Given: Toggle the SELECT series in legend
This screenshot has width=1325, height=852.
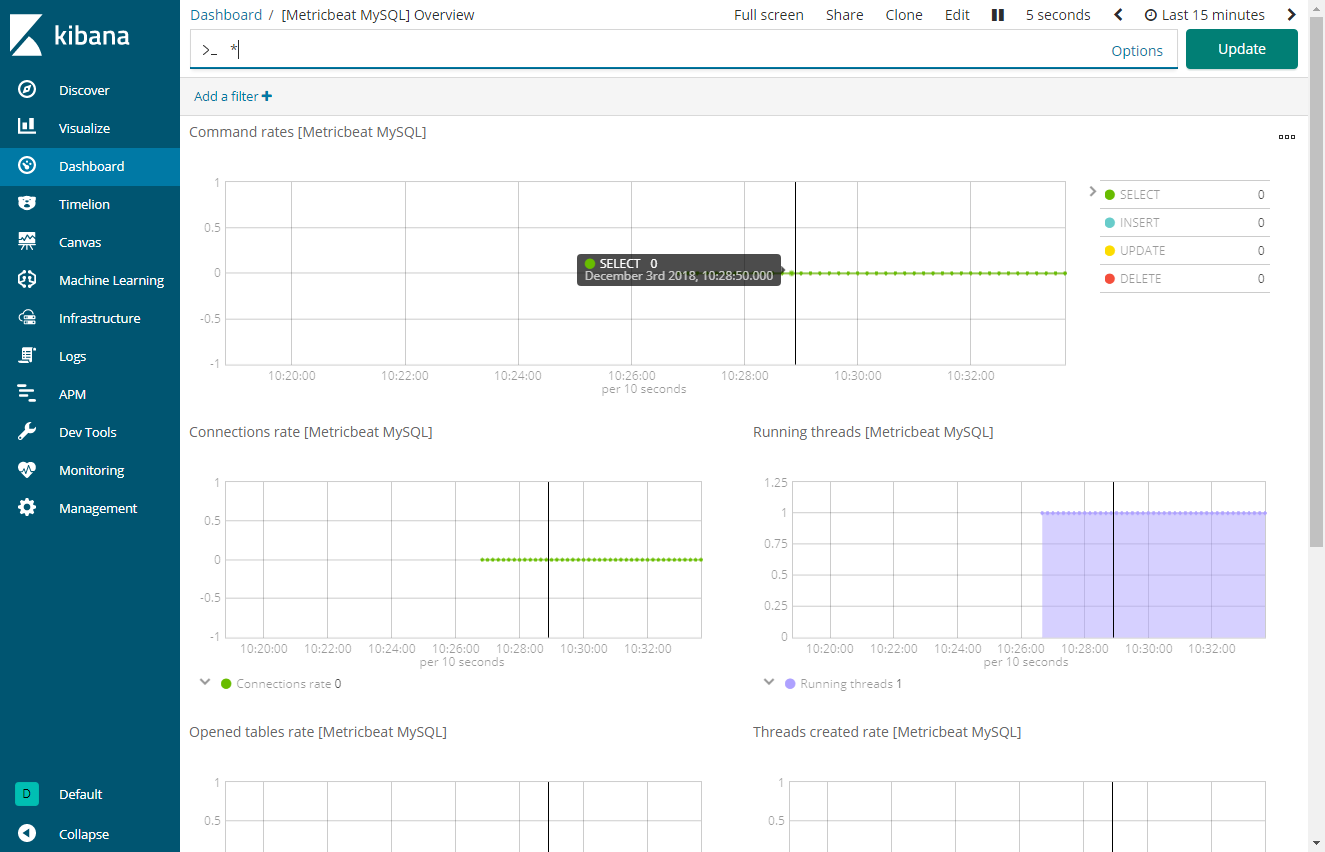Looking at the screenshot, I should pos(1185,195).
